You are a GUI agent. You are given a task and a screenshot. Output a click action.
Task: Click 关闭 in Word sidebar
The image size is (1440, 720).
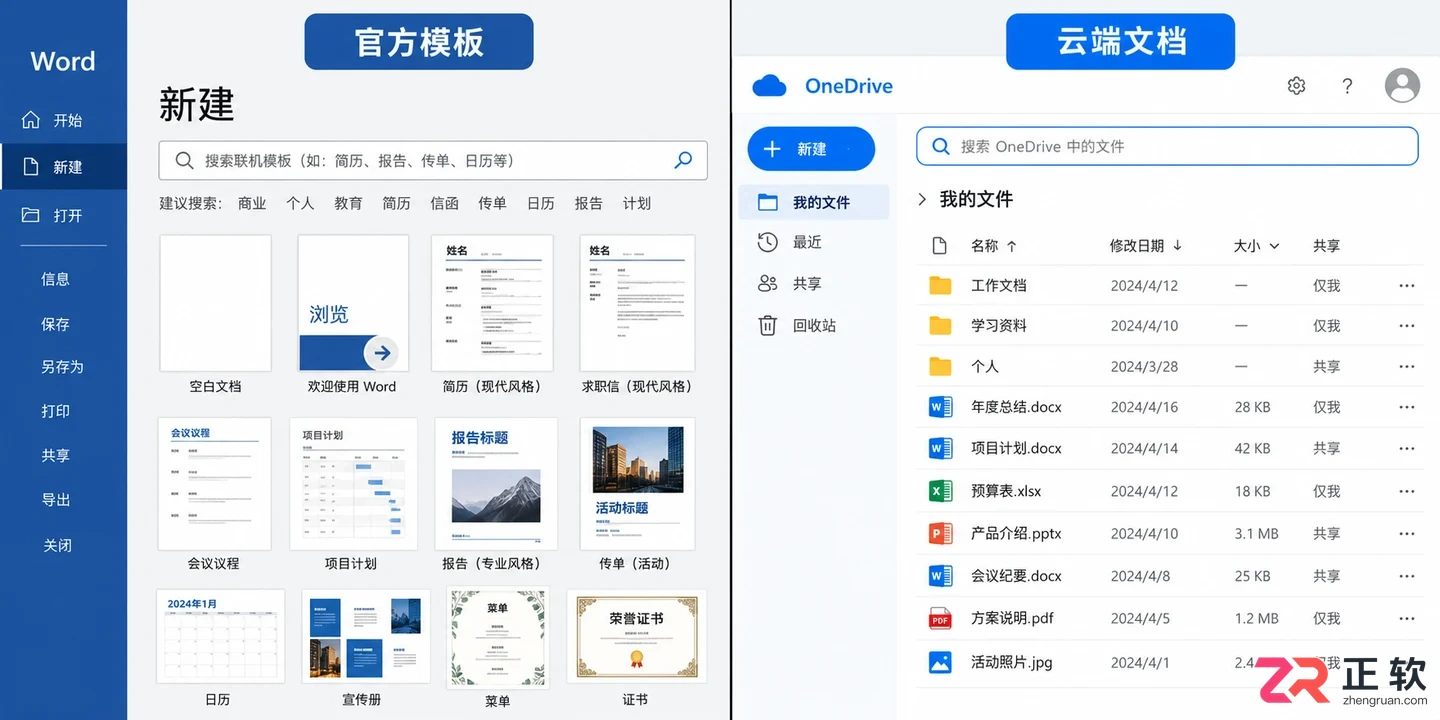click(57, 545)
